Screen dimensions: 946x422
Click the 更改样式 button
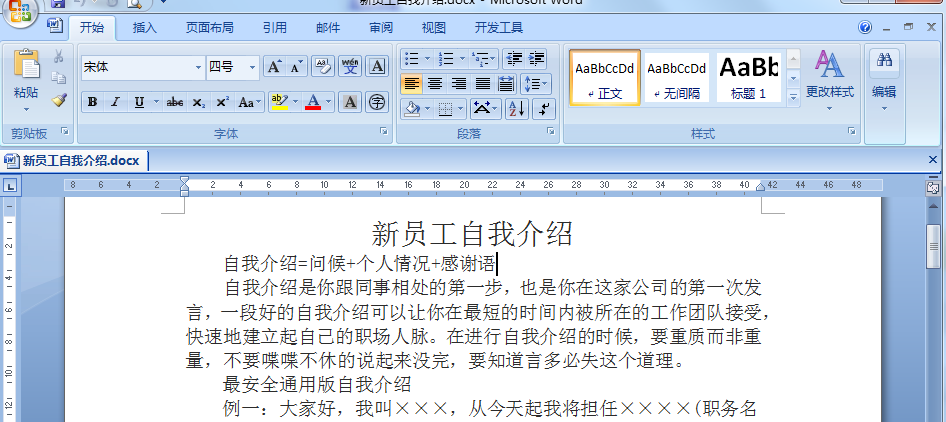pyautogui.click(x=830, y=80)
